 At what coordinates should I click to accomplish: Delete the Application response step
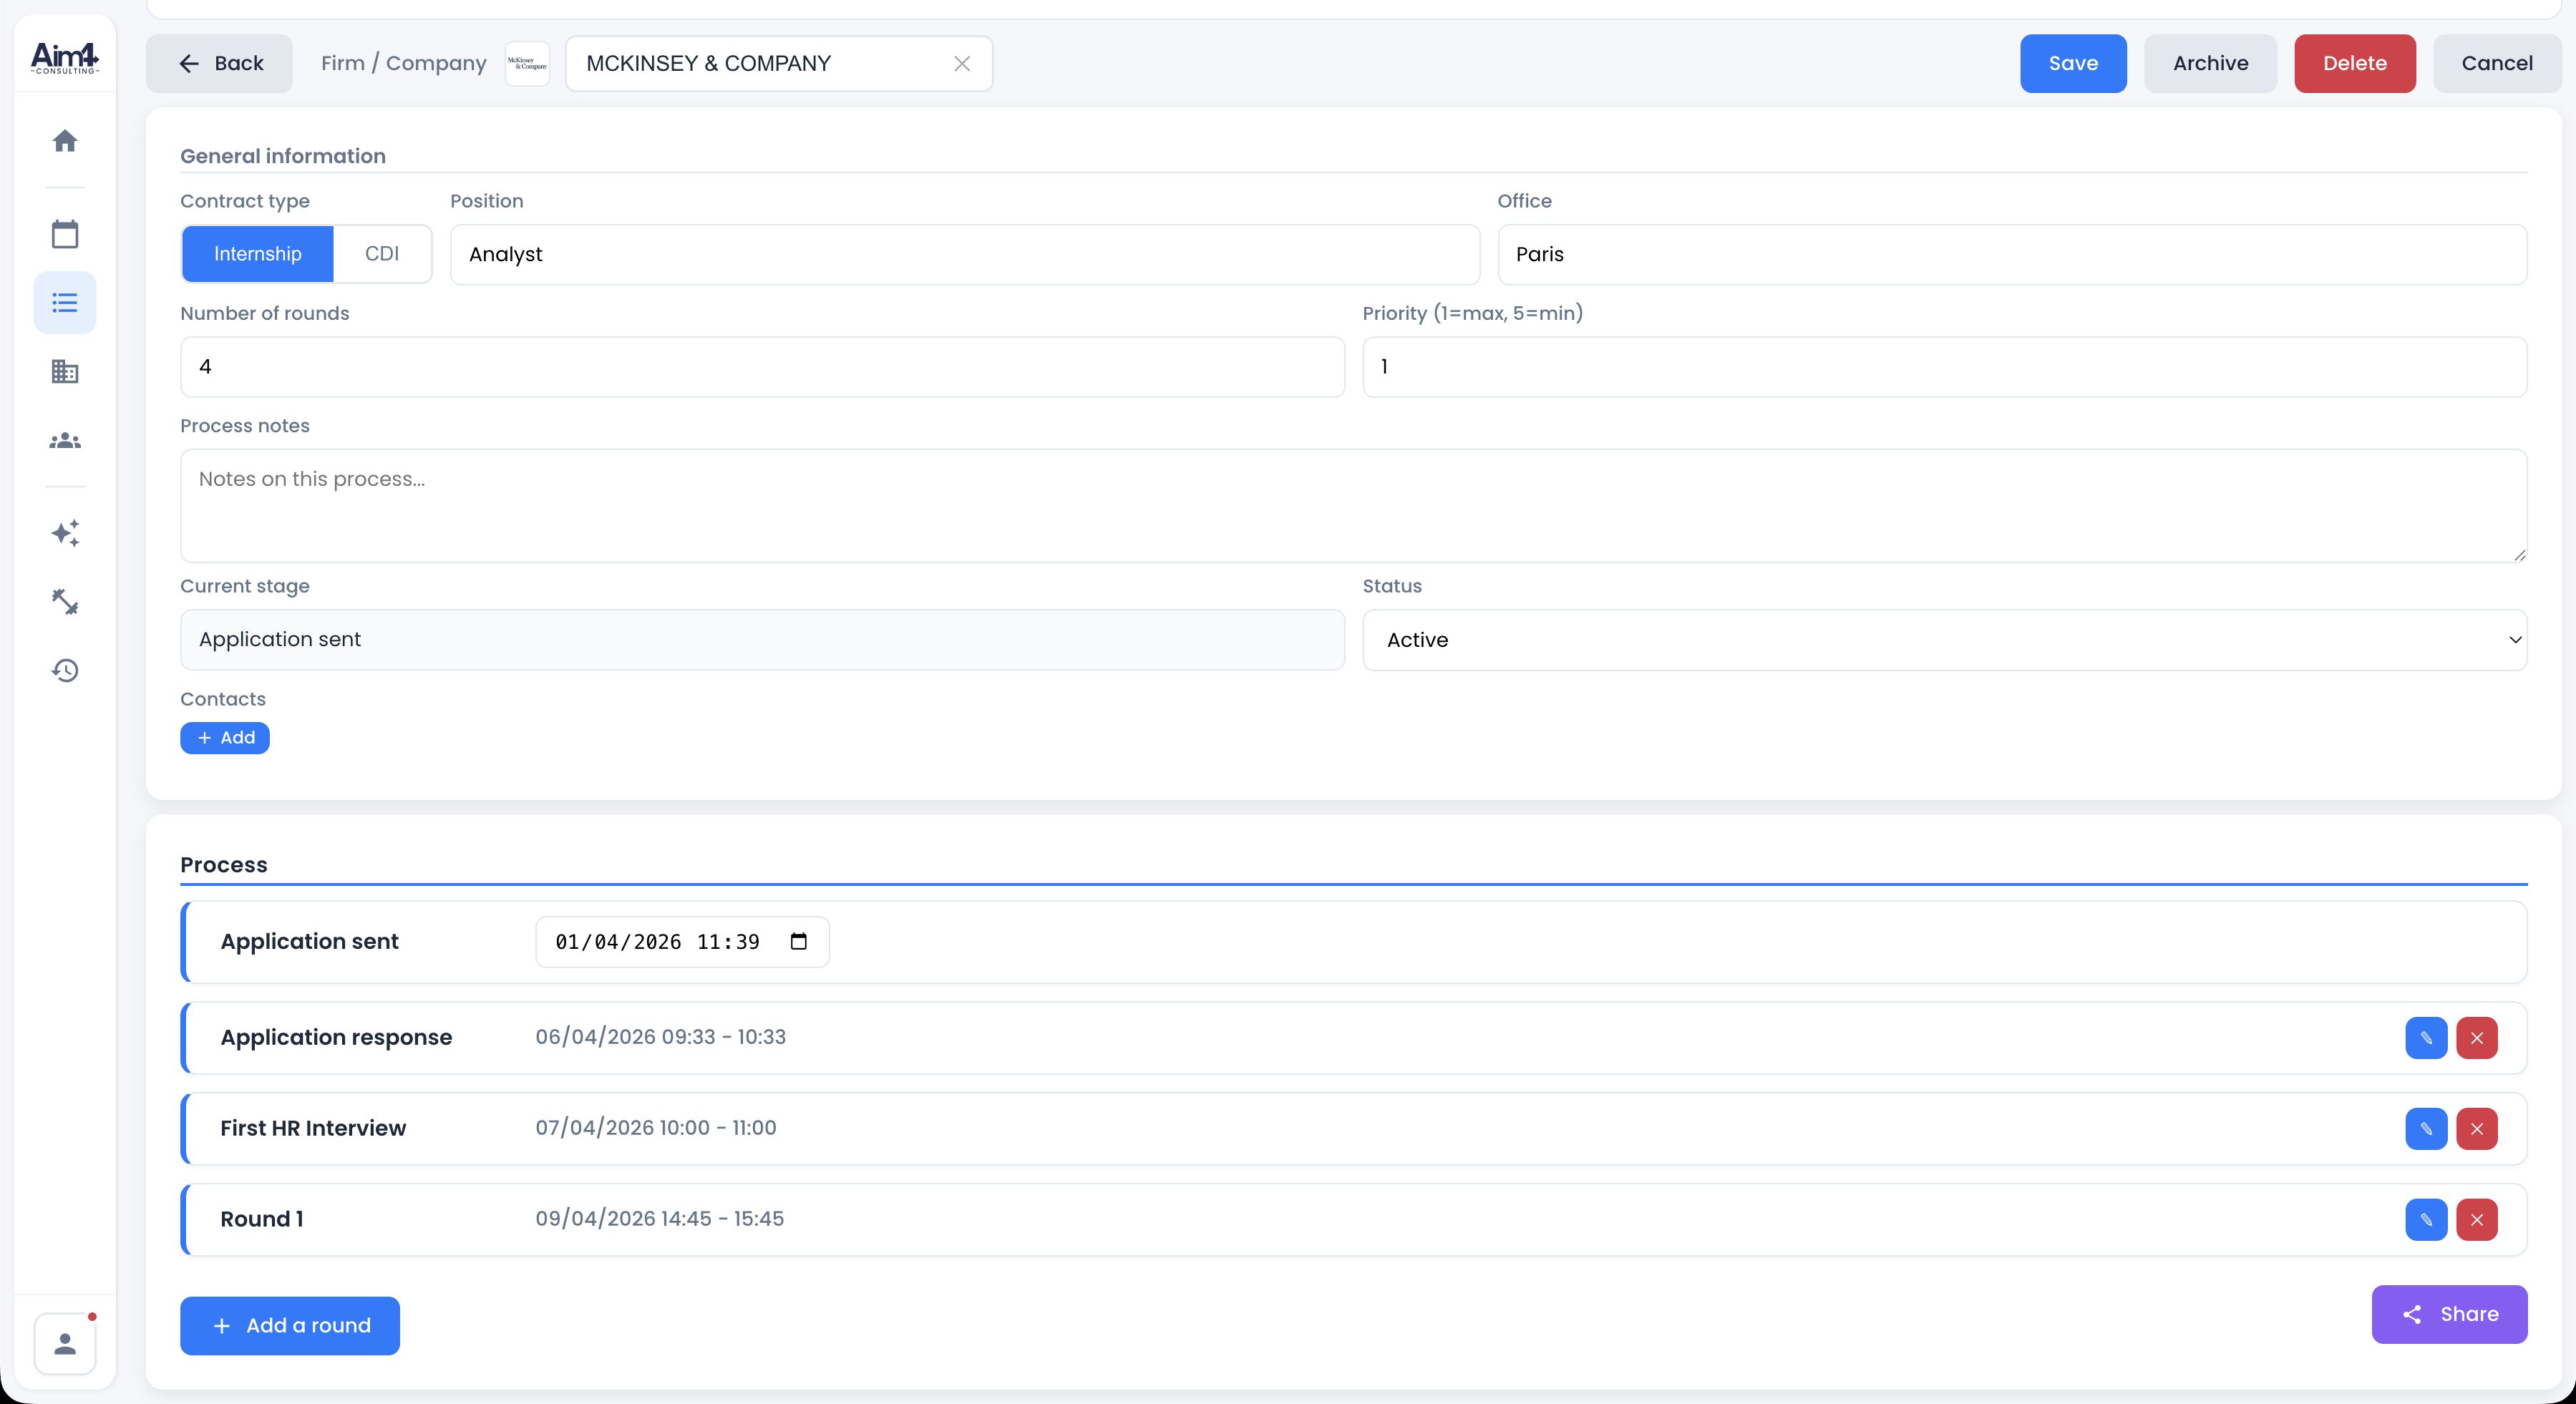pyautogui.click(x=2477, y=1038)
